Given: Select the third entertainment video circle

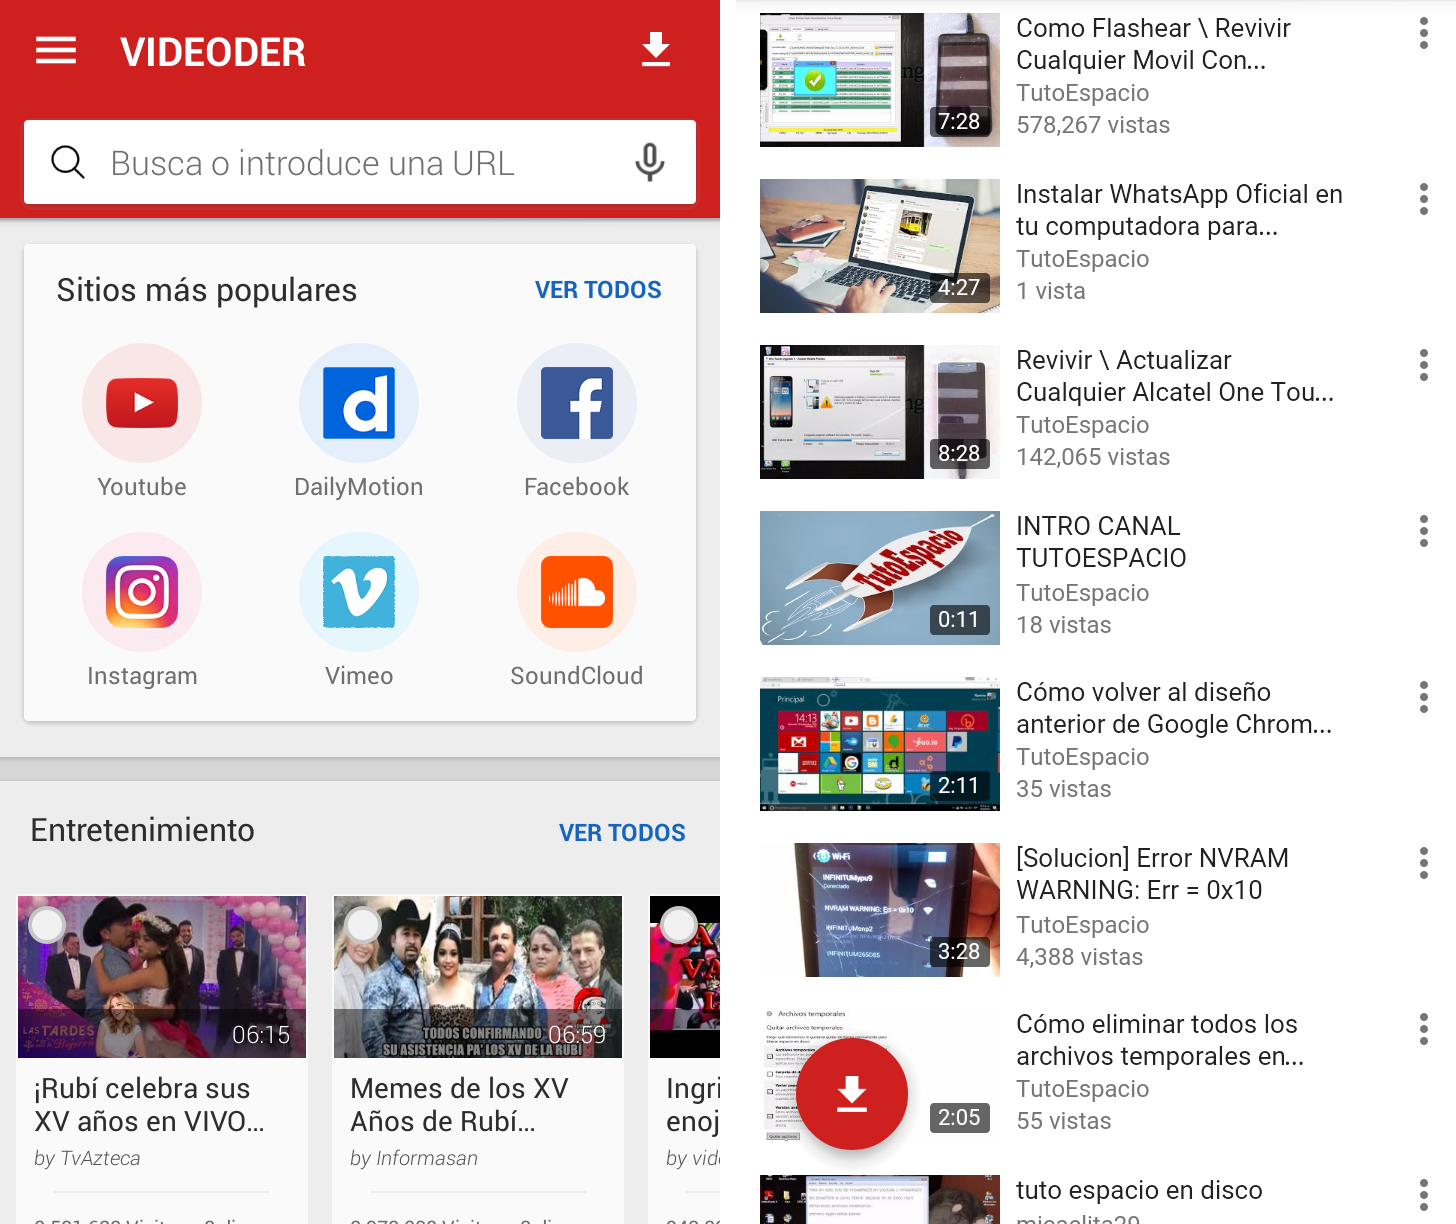Looking at the screenshot, I should [679, 925].
